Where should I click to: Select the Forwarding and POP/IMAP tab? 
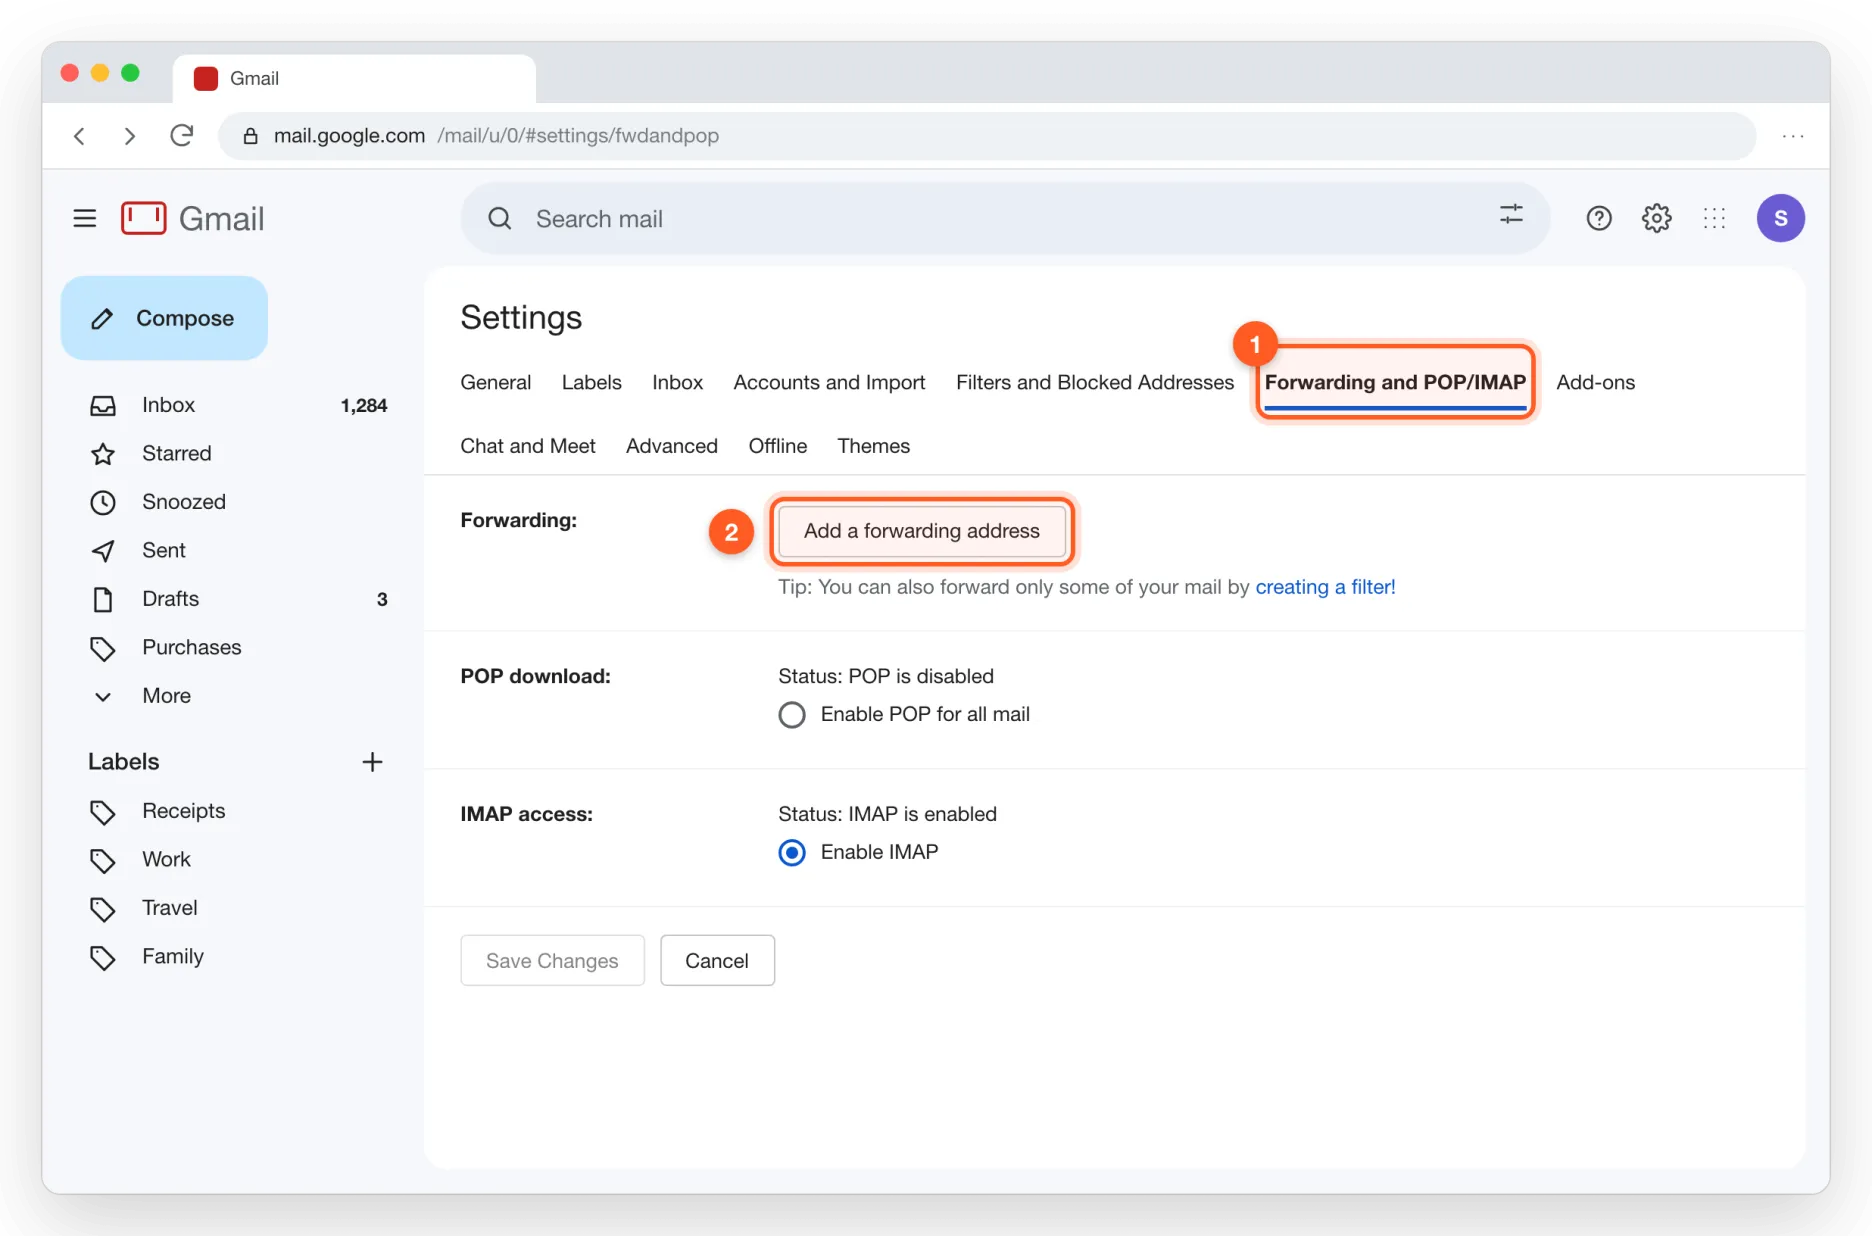pyautogui.click(x=1395, y=382)
